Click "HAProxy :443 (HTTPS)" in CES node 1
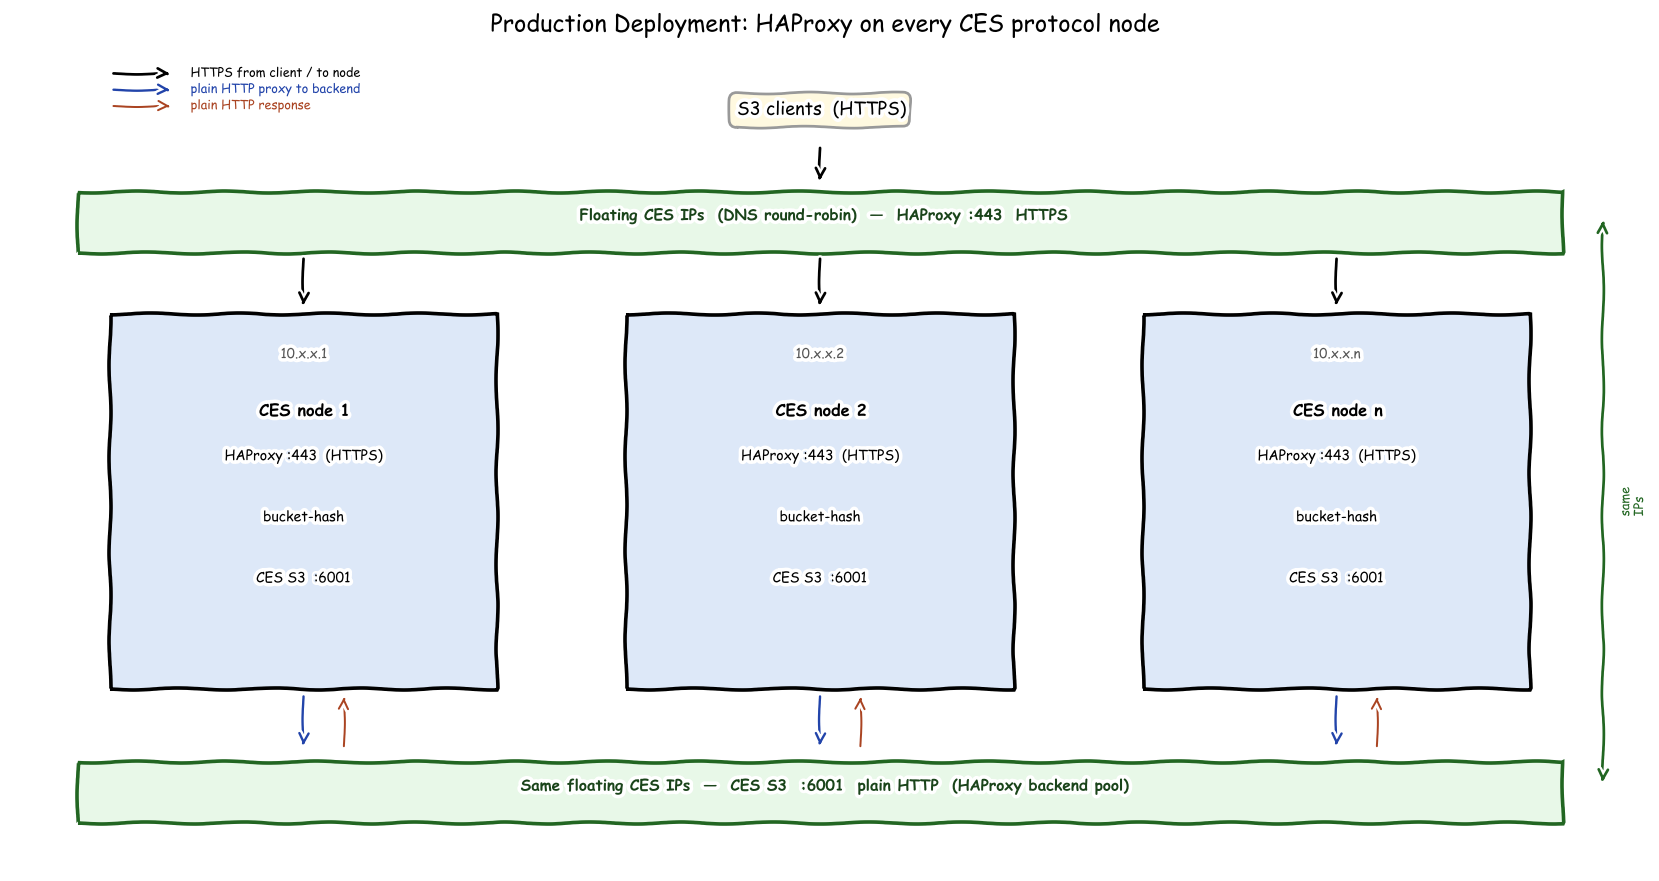 [304, 455]
